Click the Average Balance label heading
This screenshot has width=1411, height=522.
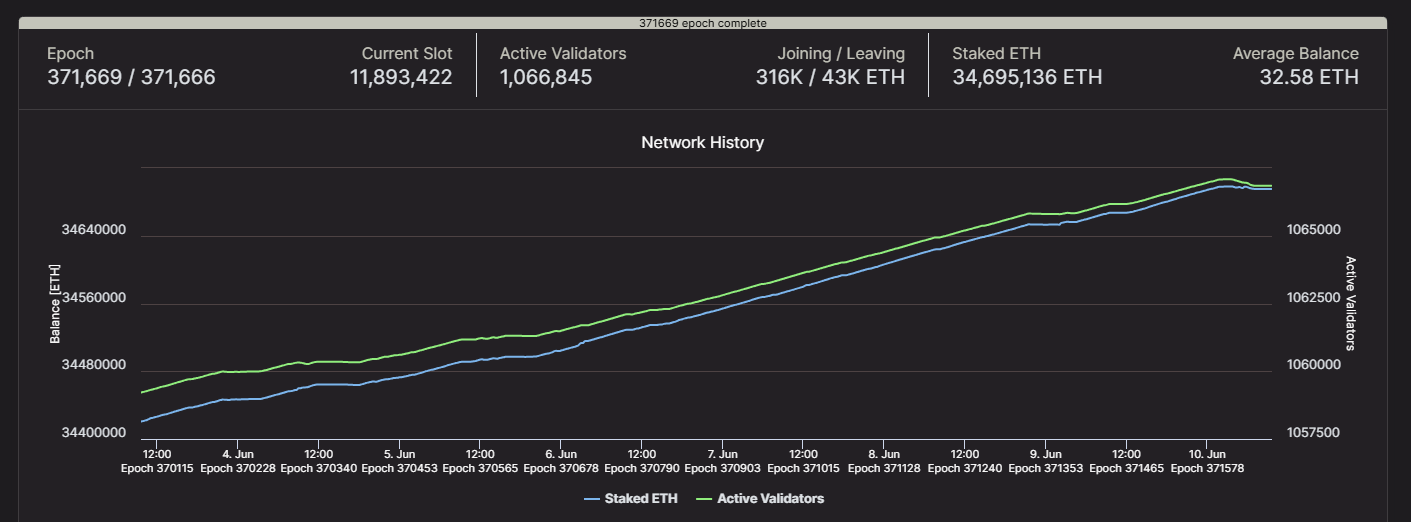point(1296,54)
